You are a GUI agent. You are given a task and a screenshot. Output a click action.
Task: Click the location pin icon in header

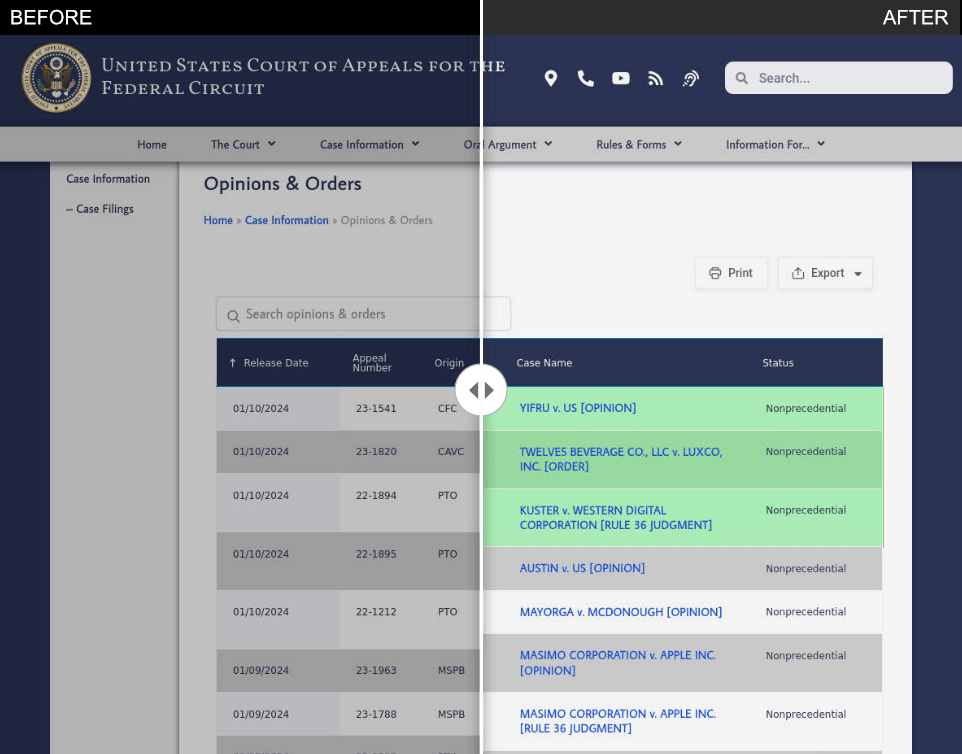tap(550, 78)
